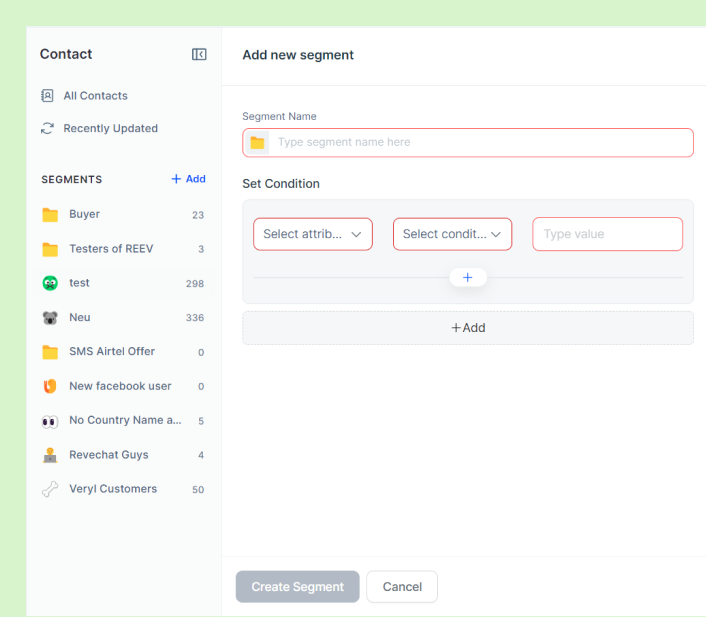Click the +Add condition group button
The image size is (706, 617).
[468, 328]
